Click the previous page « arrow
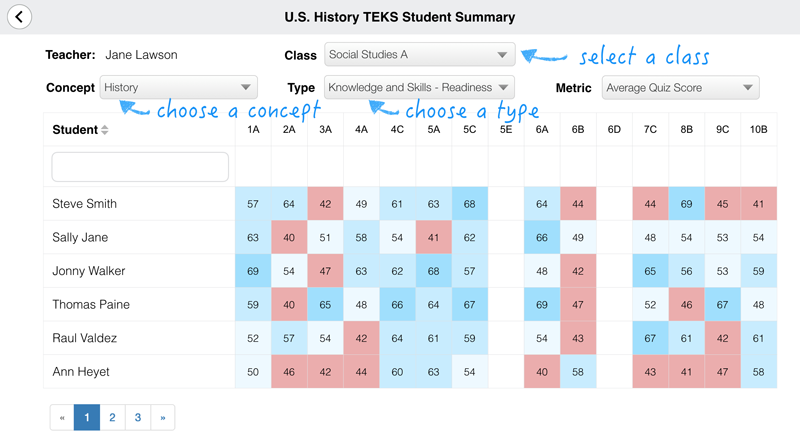Viewport: 800px width, 437px height. 62,418
